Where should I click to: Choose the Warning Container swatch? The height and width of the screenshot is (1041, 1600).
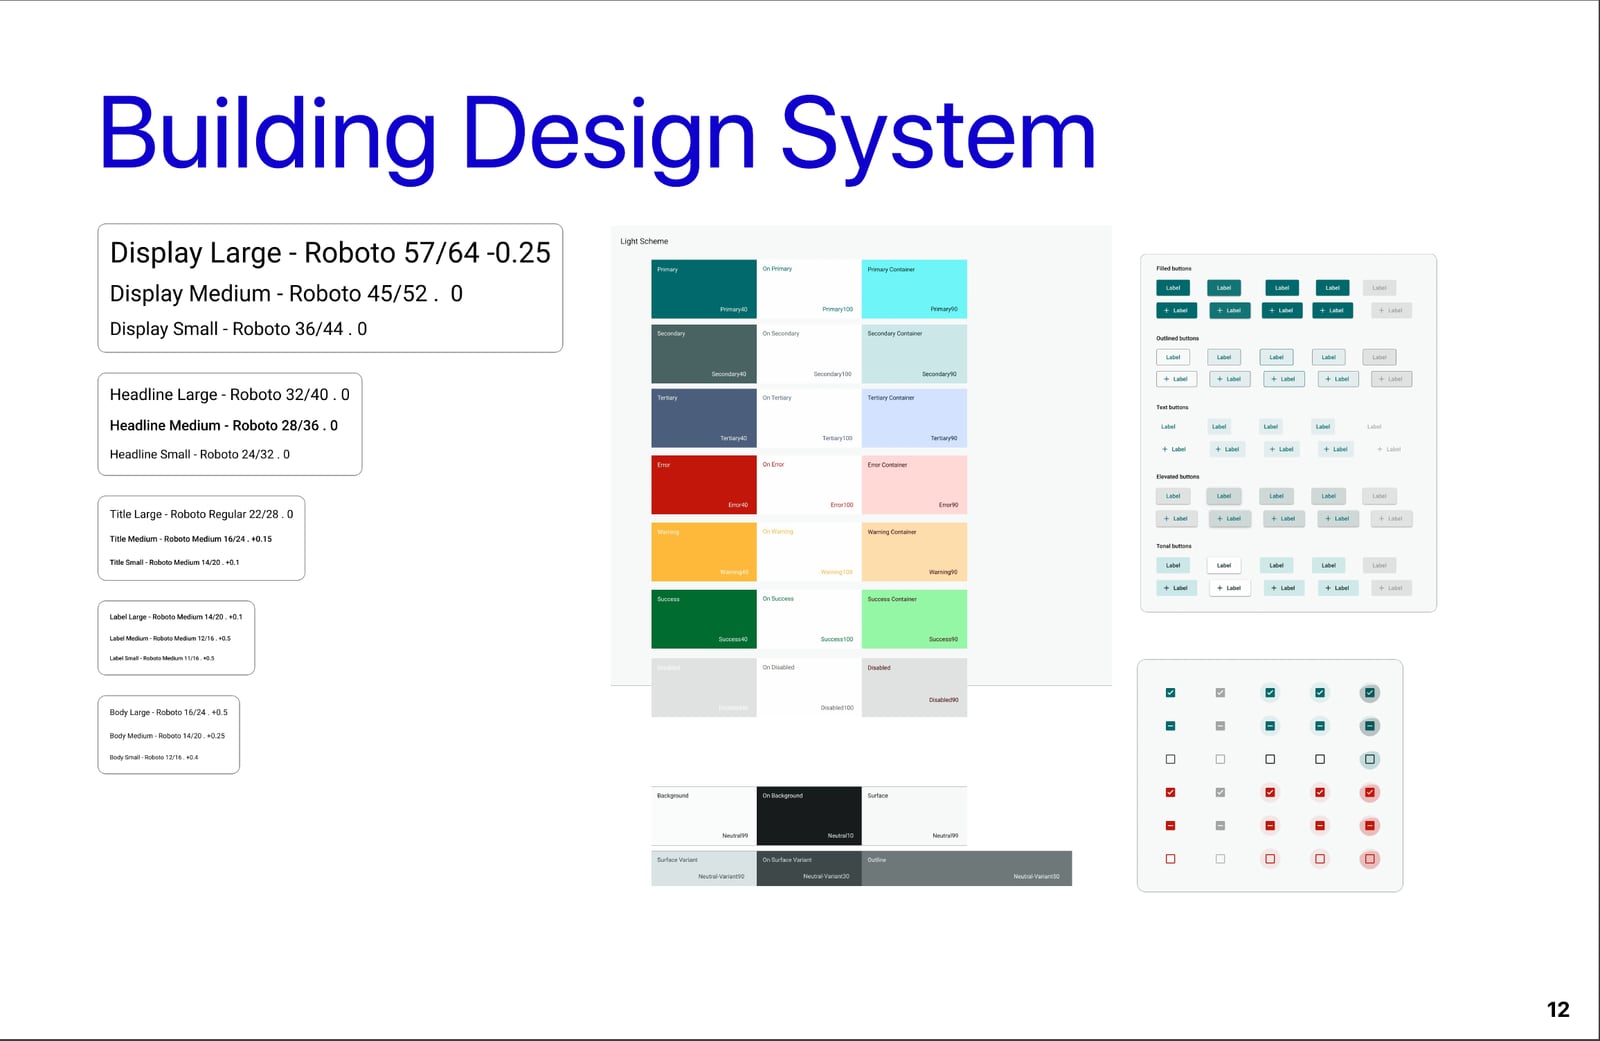(x=914, y=552)
